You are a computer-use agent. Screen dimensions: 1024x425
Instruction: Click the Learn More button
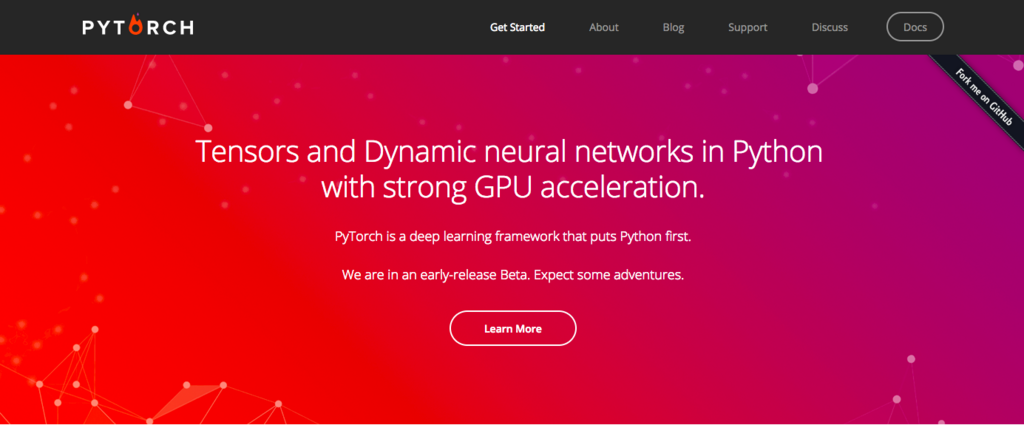click(513, 328)
